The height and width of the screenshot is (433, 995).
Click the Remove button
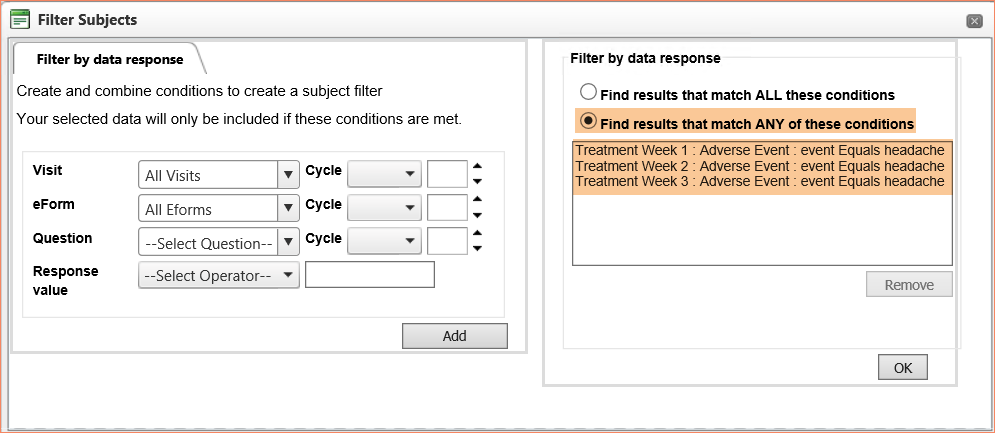point(909,284)
